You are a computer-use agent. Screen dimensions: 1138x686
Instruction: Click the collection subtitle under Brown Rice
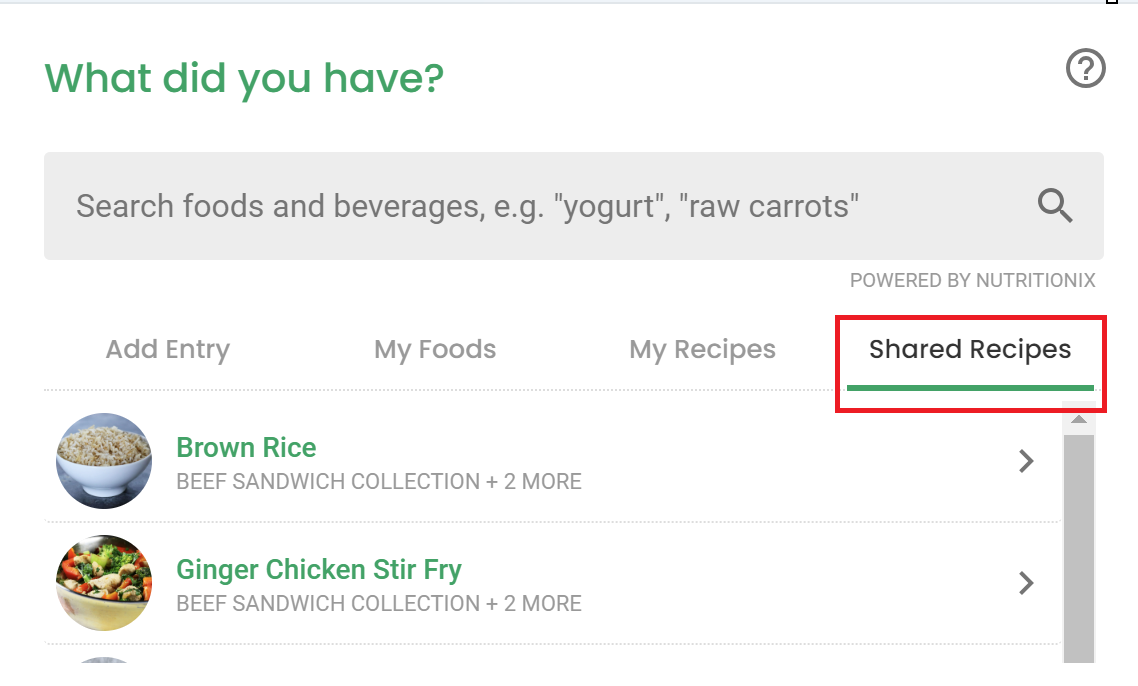coord(379,481)
